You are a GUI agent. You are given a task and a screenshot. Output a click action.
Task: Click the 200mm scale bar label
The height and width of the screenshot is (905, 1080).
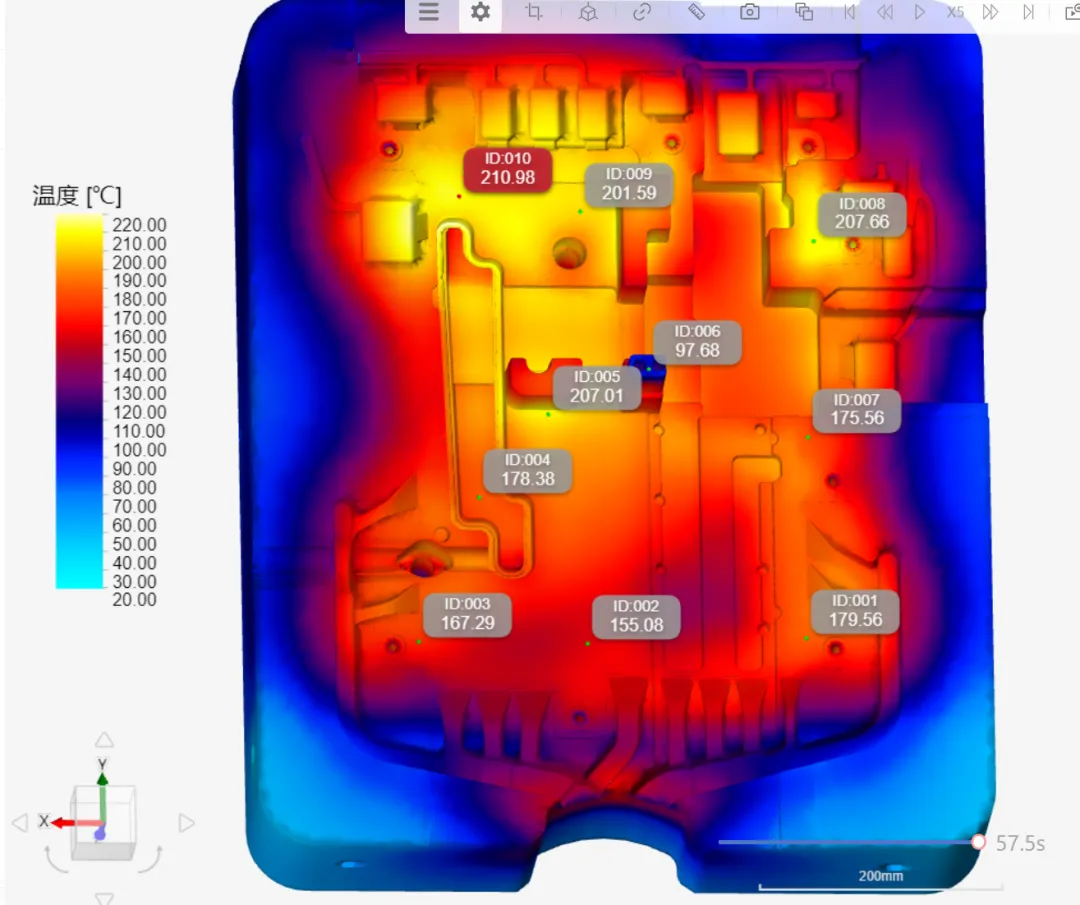pos(880,875)
